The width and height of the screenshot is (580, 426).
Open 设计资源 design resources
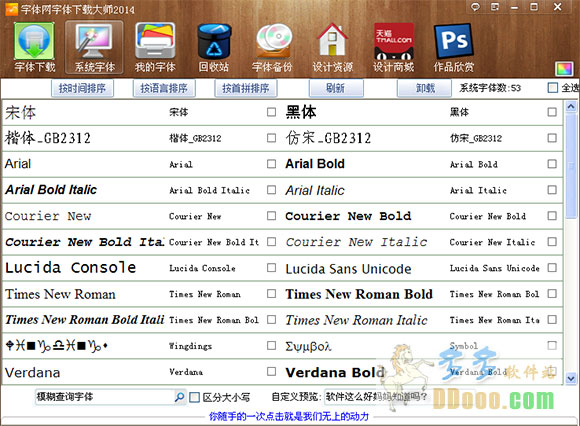click(332, 47)
